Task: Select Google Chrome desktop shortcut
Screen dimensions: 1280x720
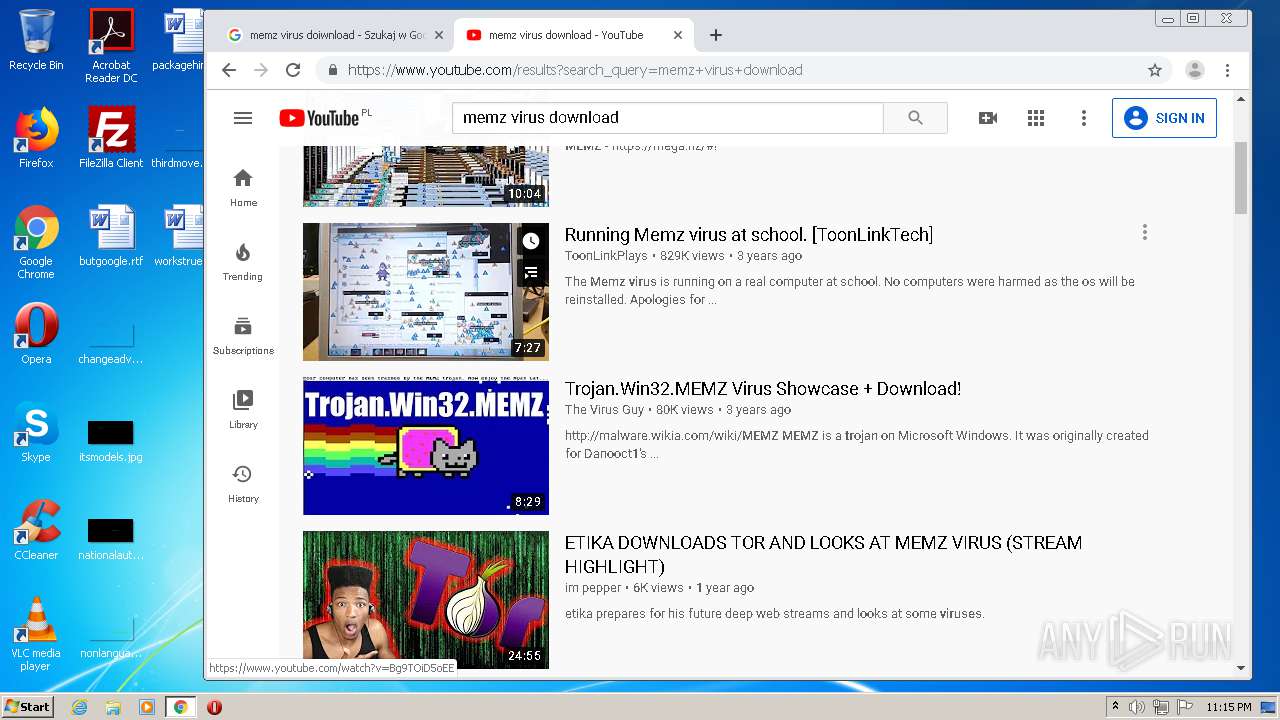Action: click(36, 242)
